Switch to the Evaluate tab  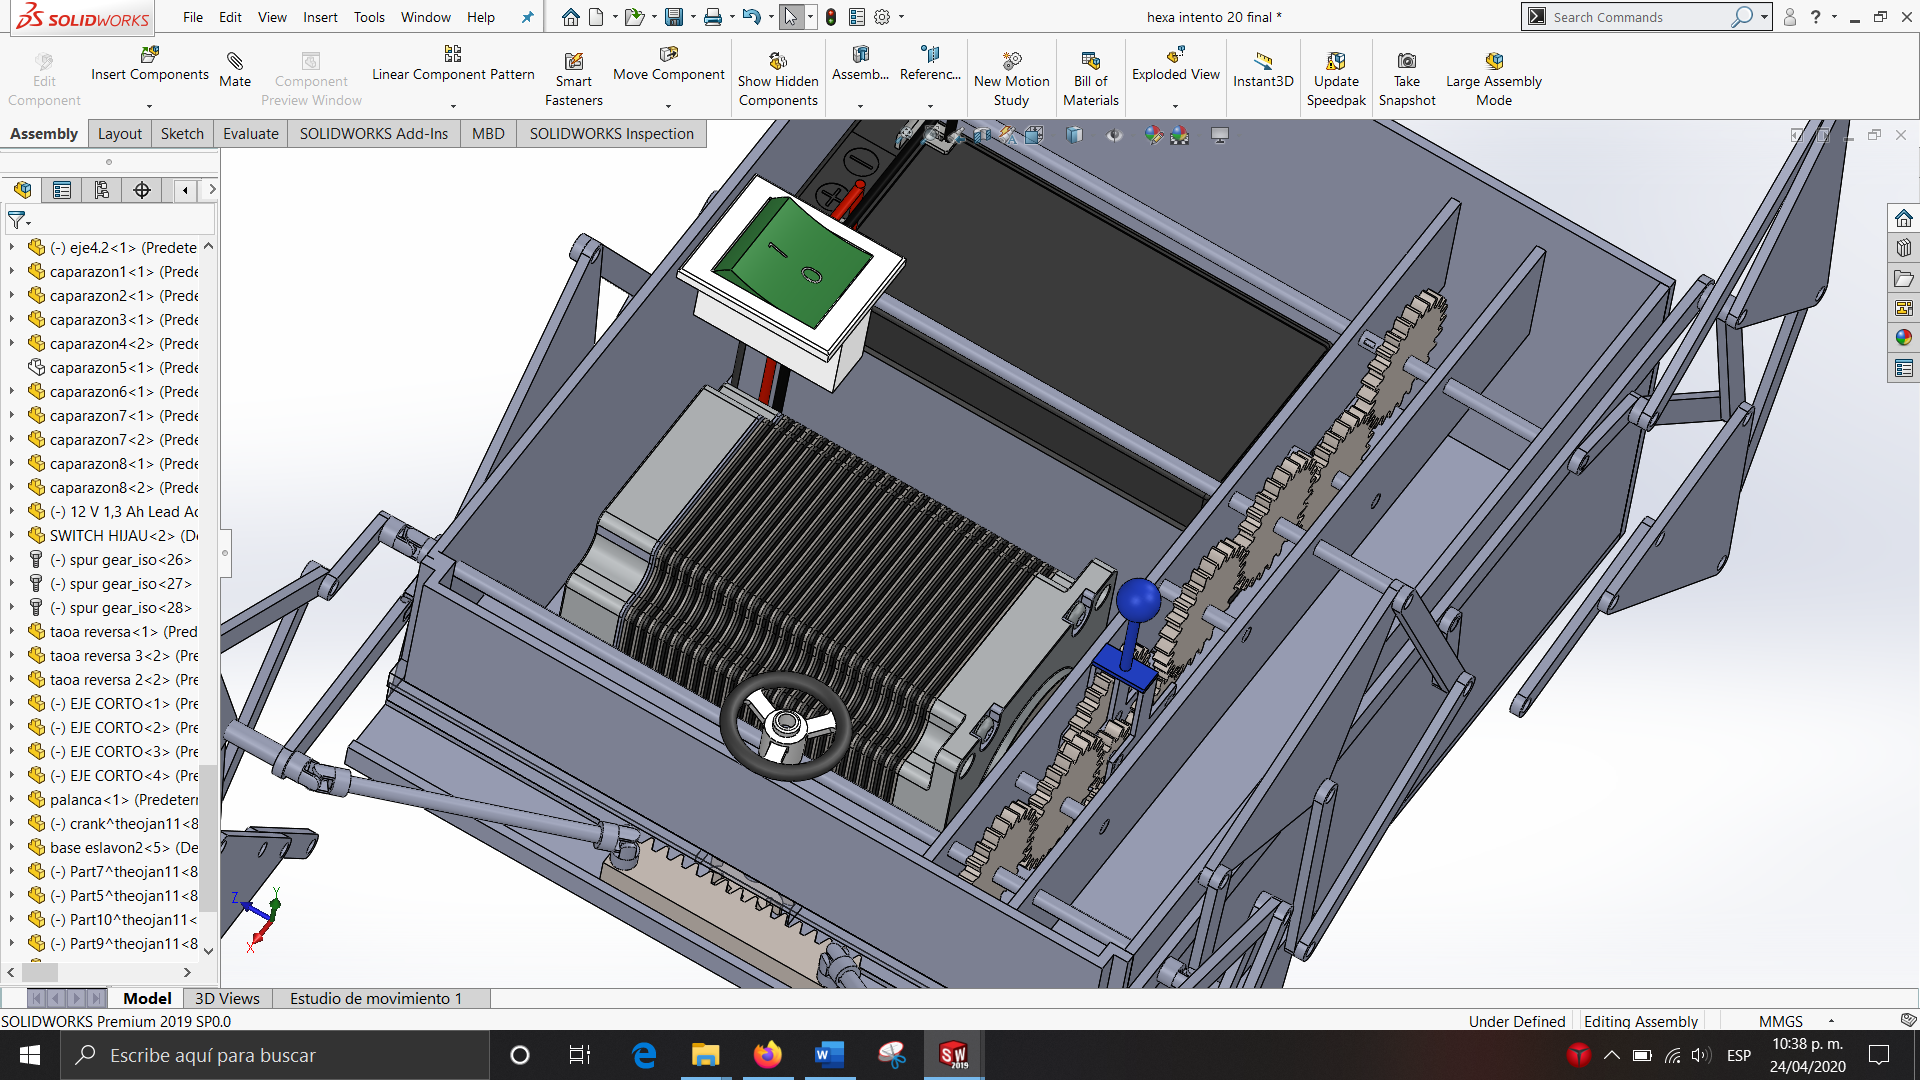pos(250,134)
